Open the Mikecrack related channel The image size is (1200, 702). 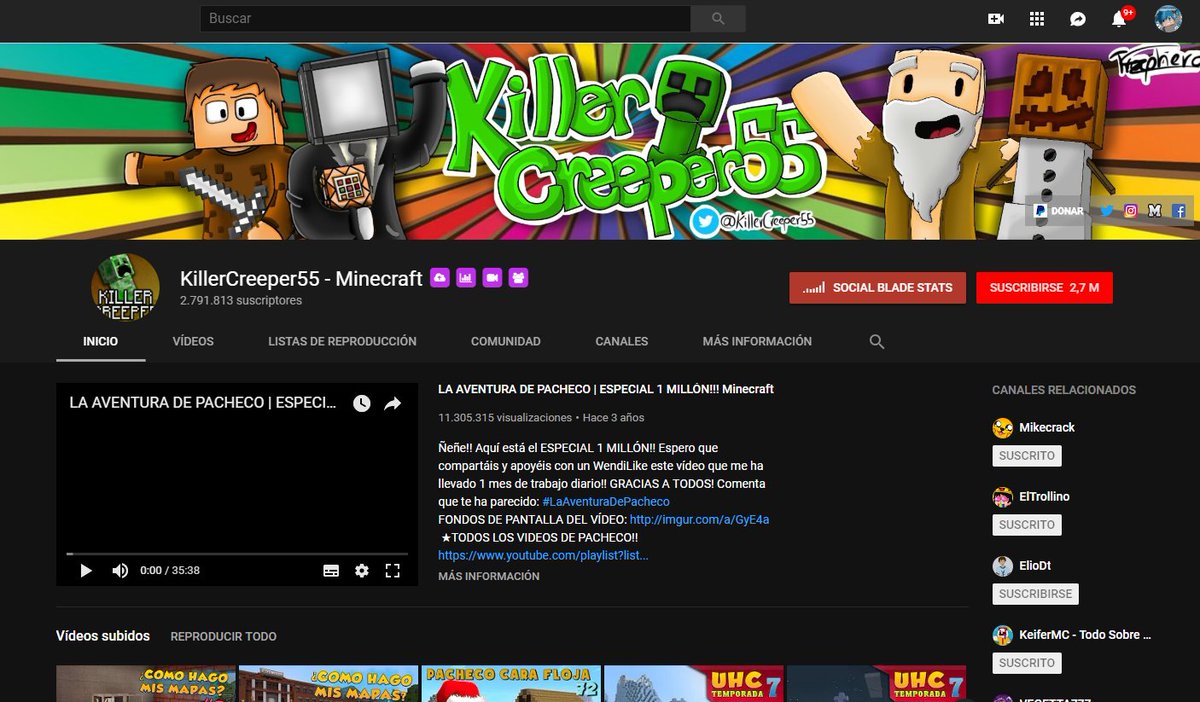click(1047, 427)
